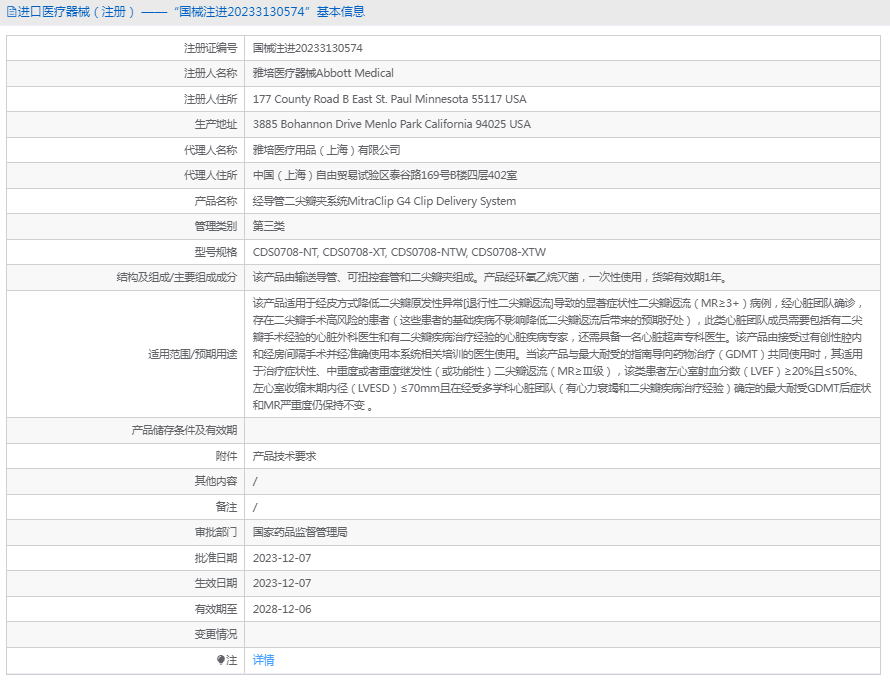Select agent name 雅培医疗用品（上海）有限公司
890x680 pixels.
326,150
